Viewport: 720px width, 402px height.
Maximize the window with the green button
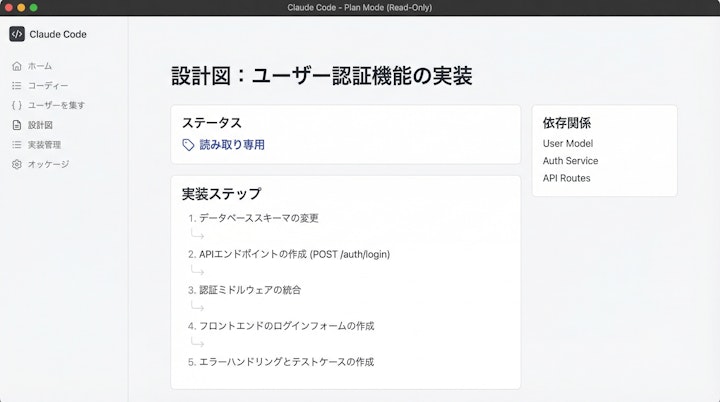pyautogui.click(x=34, y=7)
